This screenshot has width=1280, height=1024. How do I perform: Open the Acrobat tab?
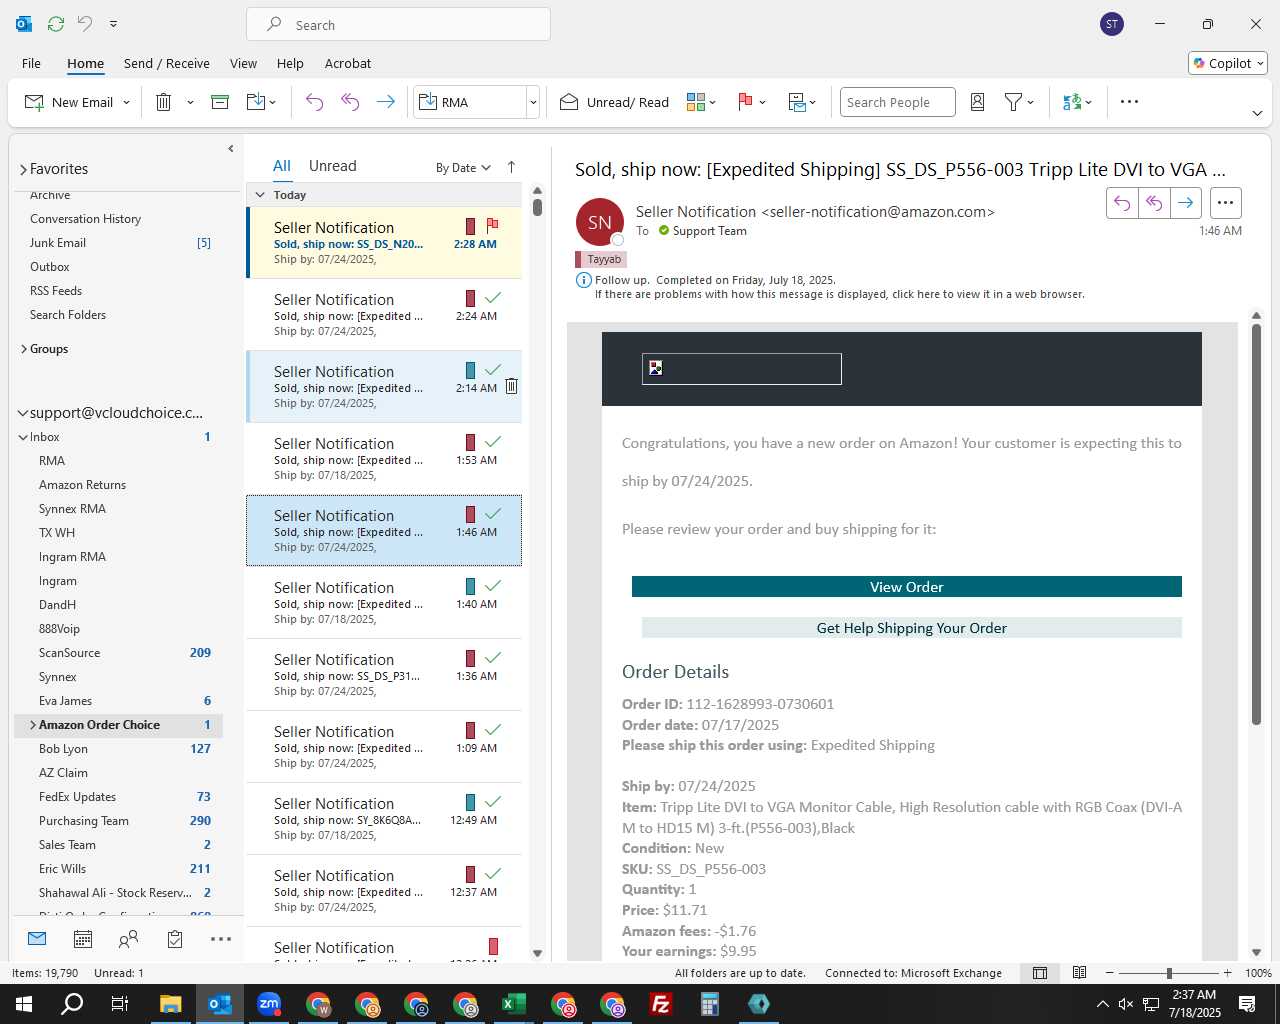coord(348,63)
